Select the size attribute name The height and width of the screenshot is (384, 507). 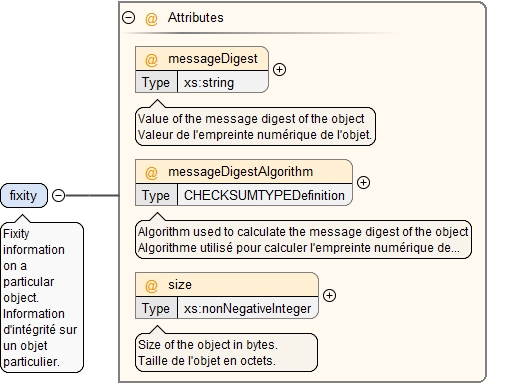tap(180, 285)
